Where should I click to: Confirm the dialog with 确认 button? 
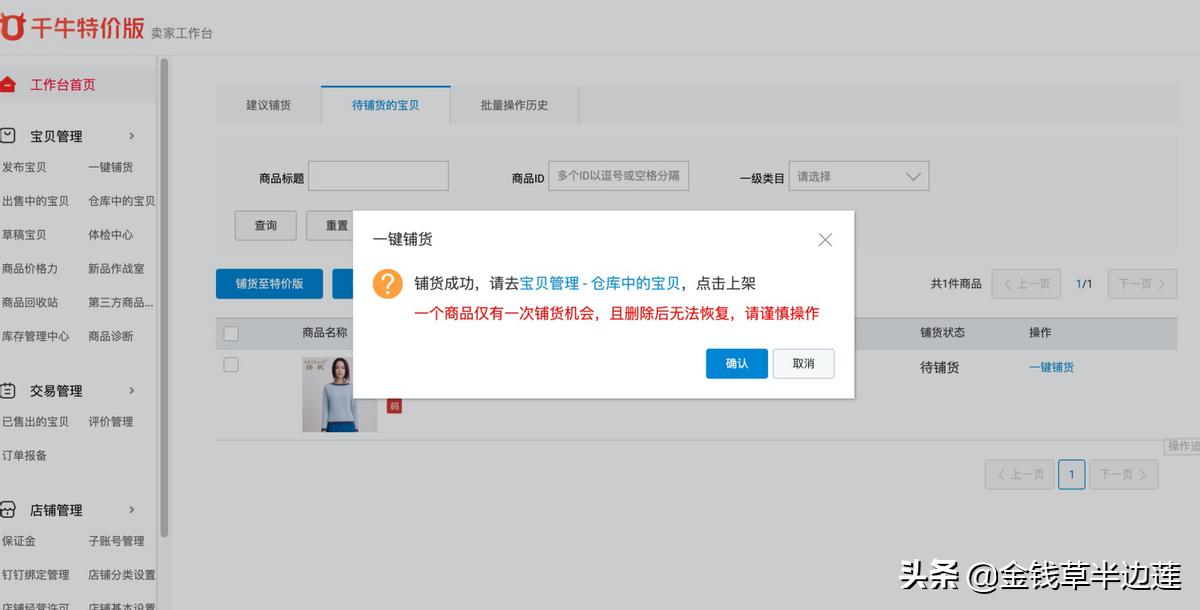736,363
